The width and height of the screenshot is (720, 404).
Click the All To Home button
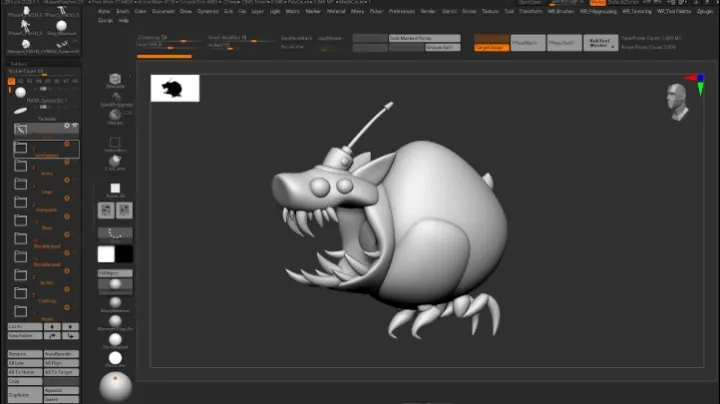pos(25,372)
